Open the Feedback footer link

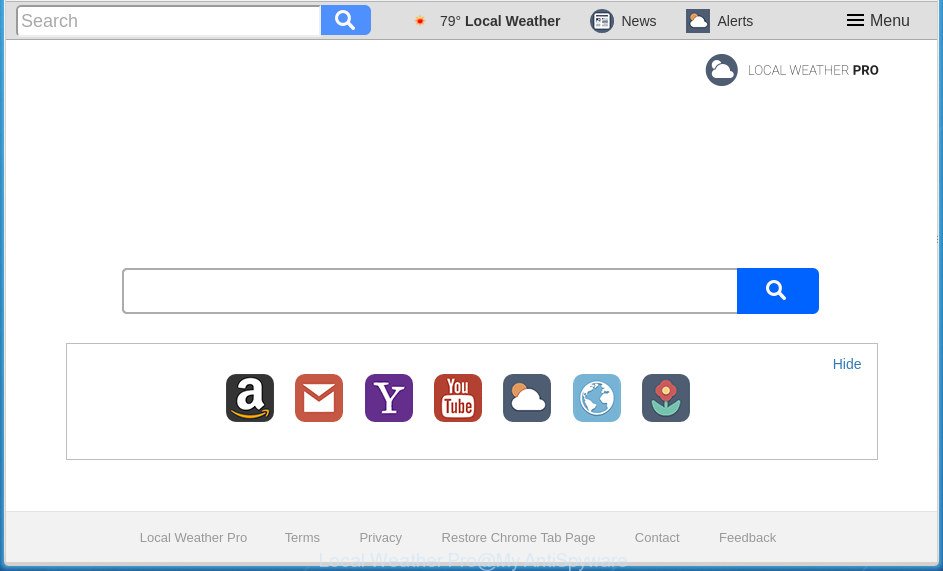(748, 537)
